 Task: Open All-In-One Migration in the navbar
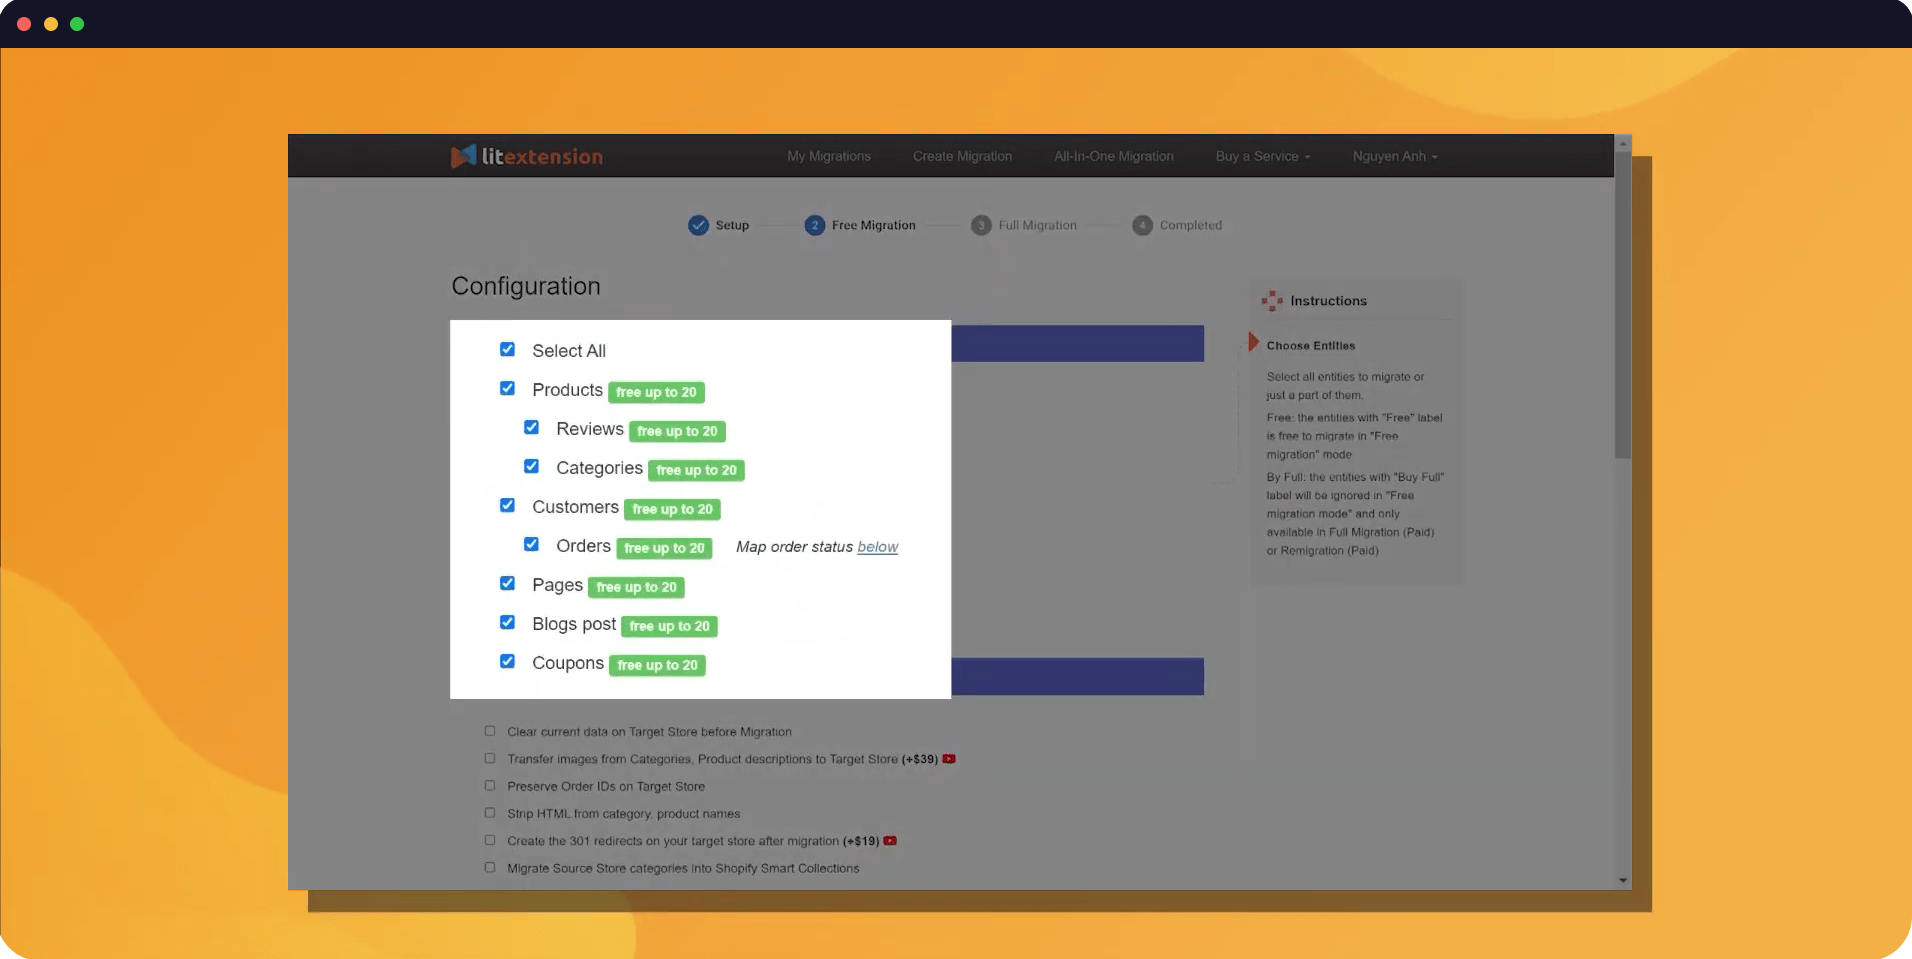coord(1114,156)
